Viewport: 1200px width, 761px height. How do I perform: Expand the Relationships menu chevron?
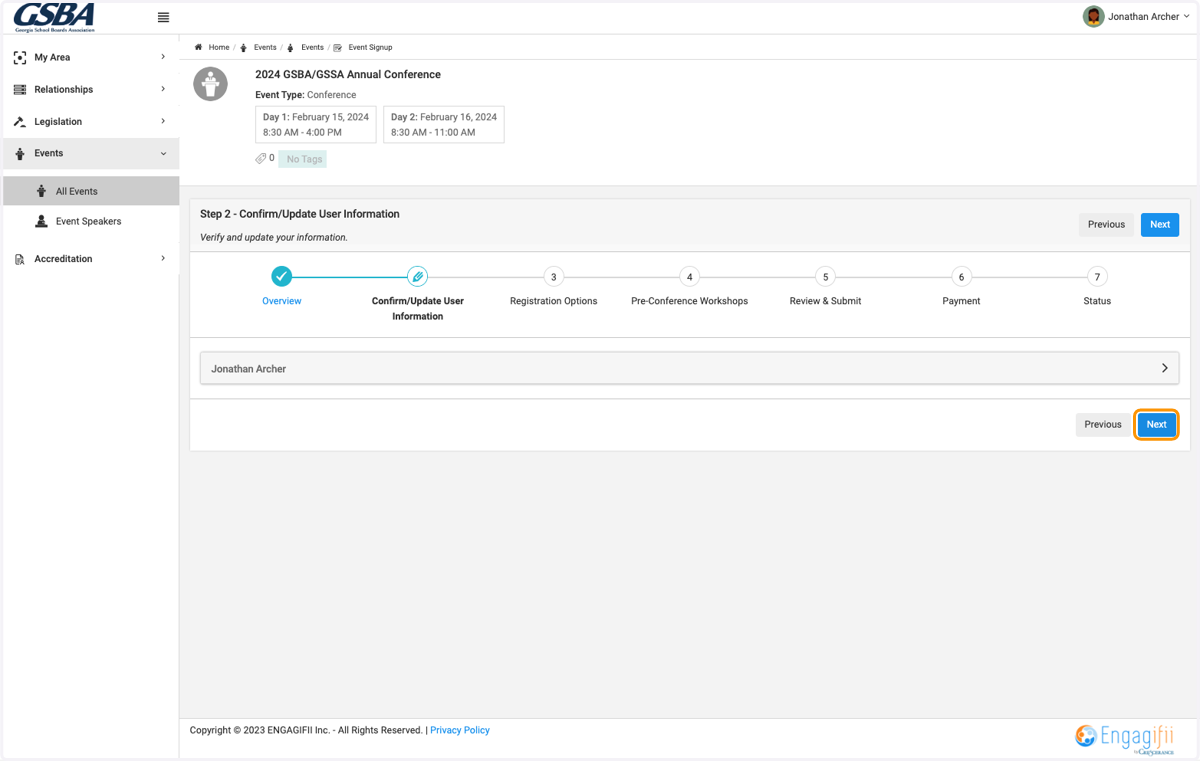163,89
